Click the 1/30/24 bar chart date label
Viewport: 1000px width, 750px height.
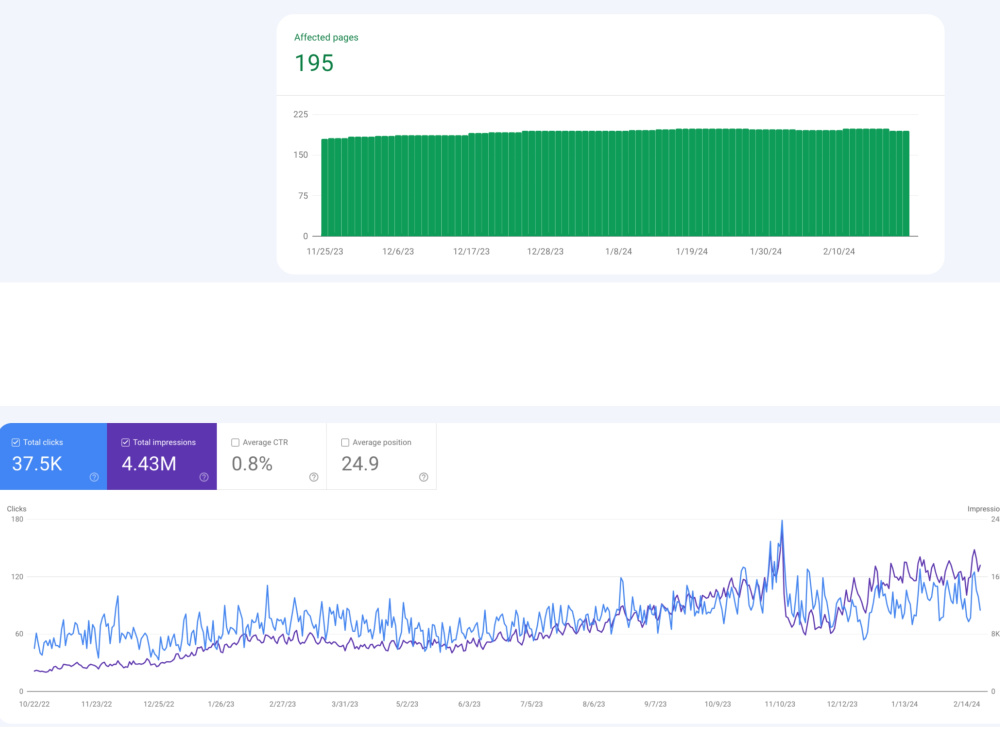[766, 251]
